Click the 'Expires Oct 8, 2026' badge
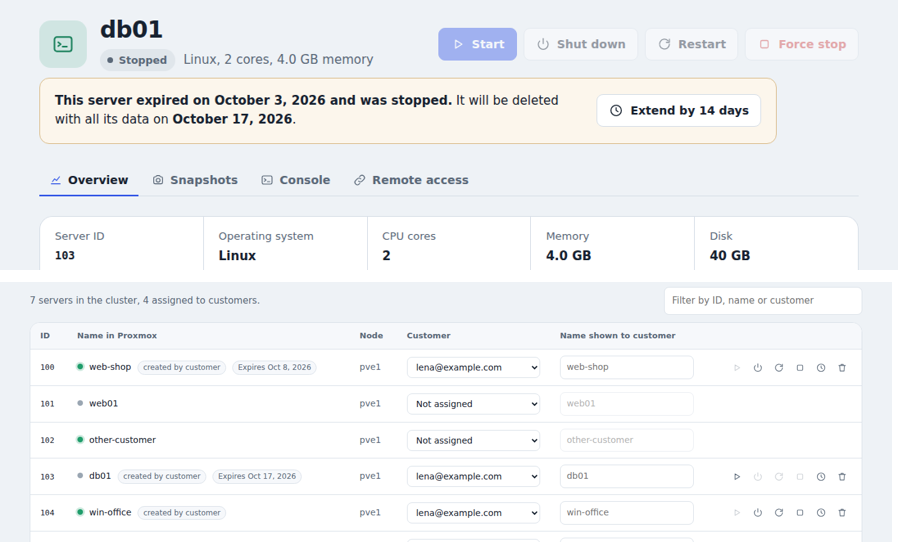 click(x=274, y=367)
